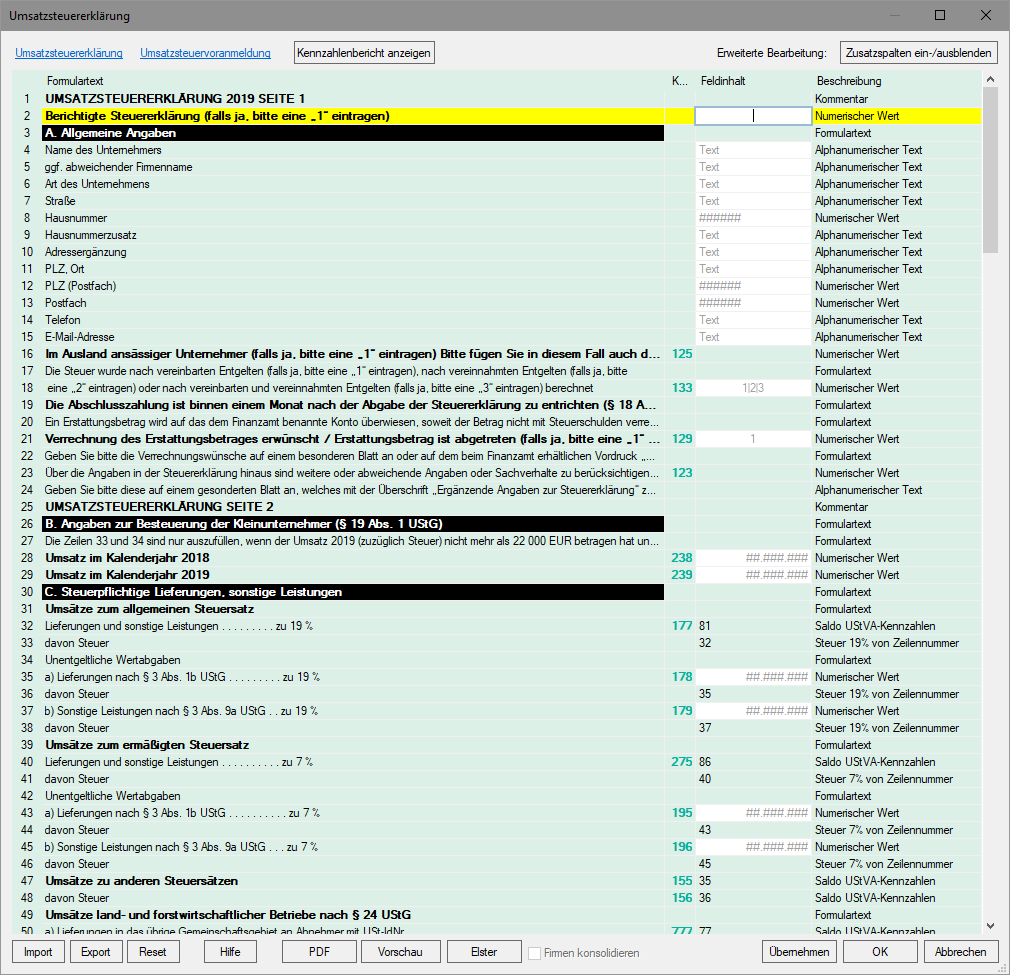Click Feldinhalt field for Adressergänzung
The image size is (1010, 975).
(753, 252)
